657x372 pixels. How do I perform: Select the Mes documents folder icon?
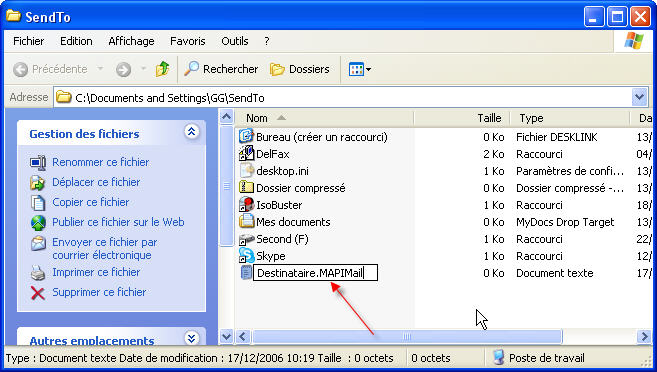[246, 221]
